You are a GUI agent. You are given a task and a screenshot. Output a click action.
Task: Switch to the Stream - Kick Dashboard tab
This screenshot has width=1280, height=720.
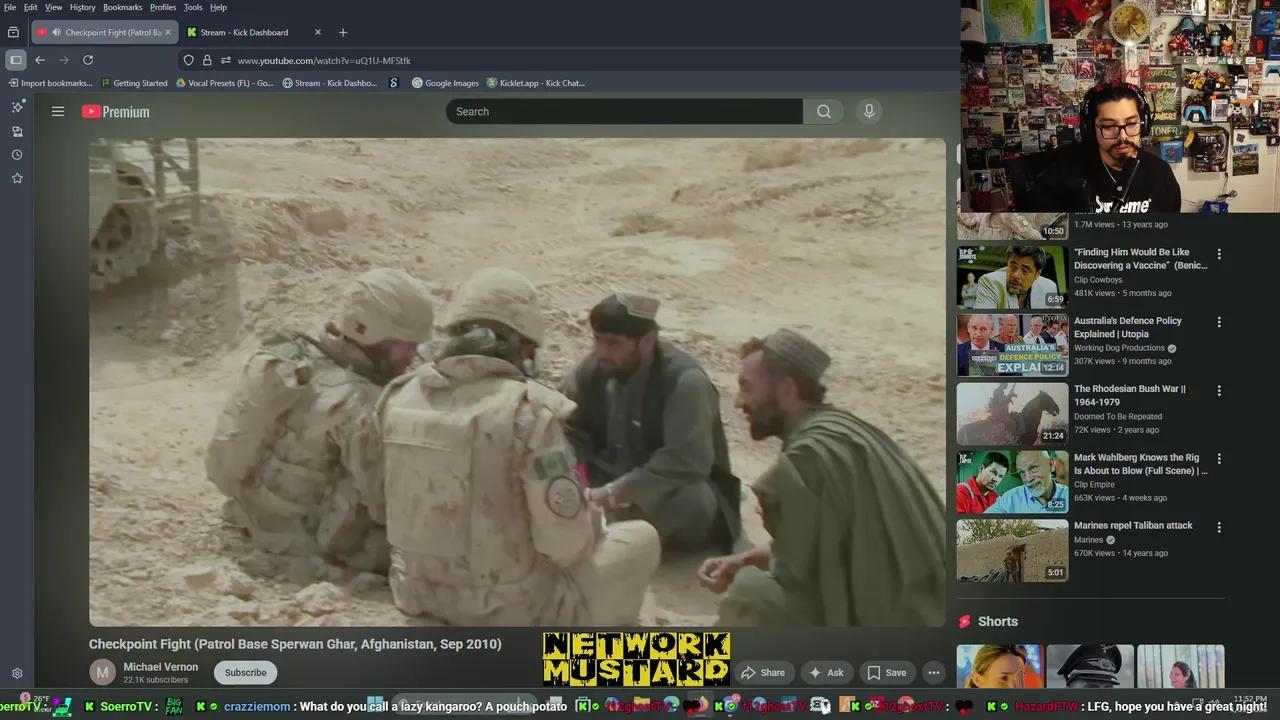click(242, 31)
